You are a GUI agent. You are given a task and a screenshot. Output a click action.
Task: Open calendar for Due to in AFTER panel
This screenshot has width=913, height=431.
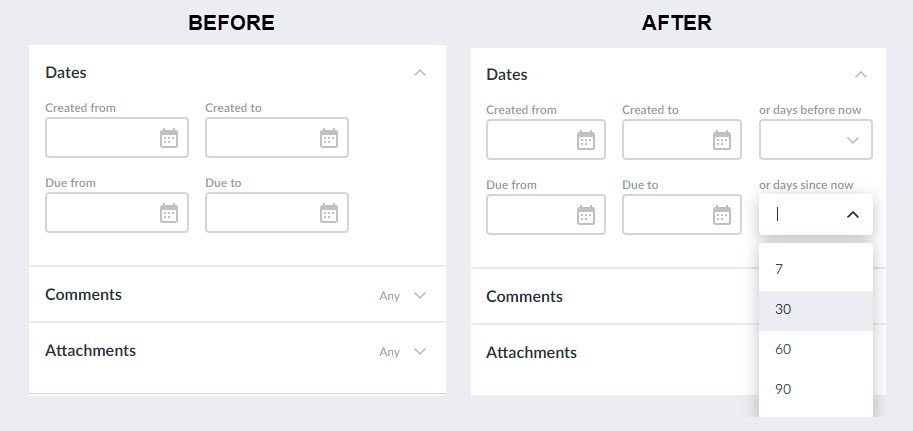[722, 216]
